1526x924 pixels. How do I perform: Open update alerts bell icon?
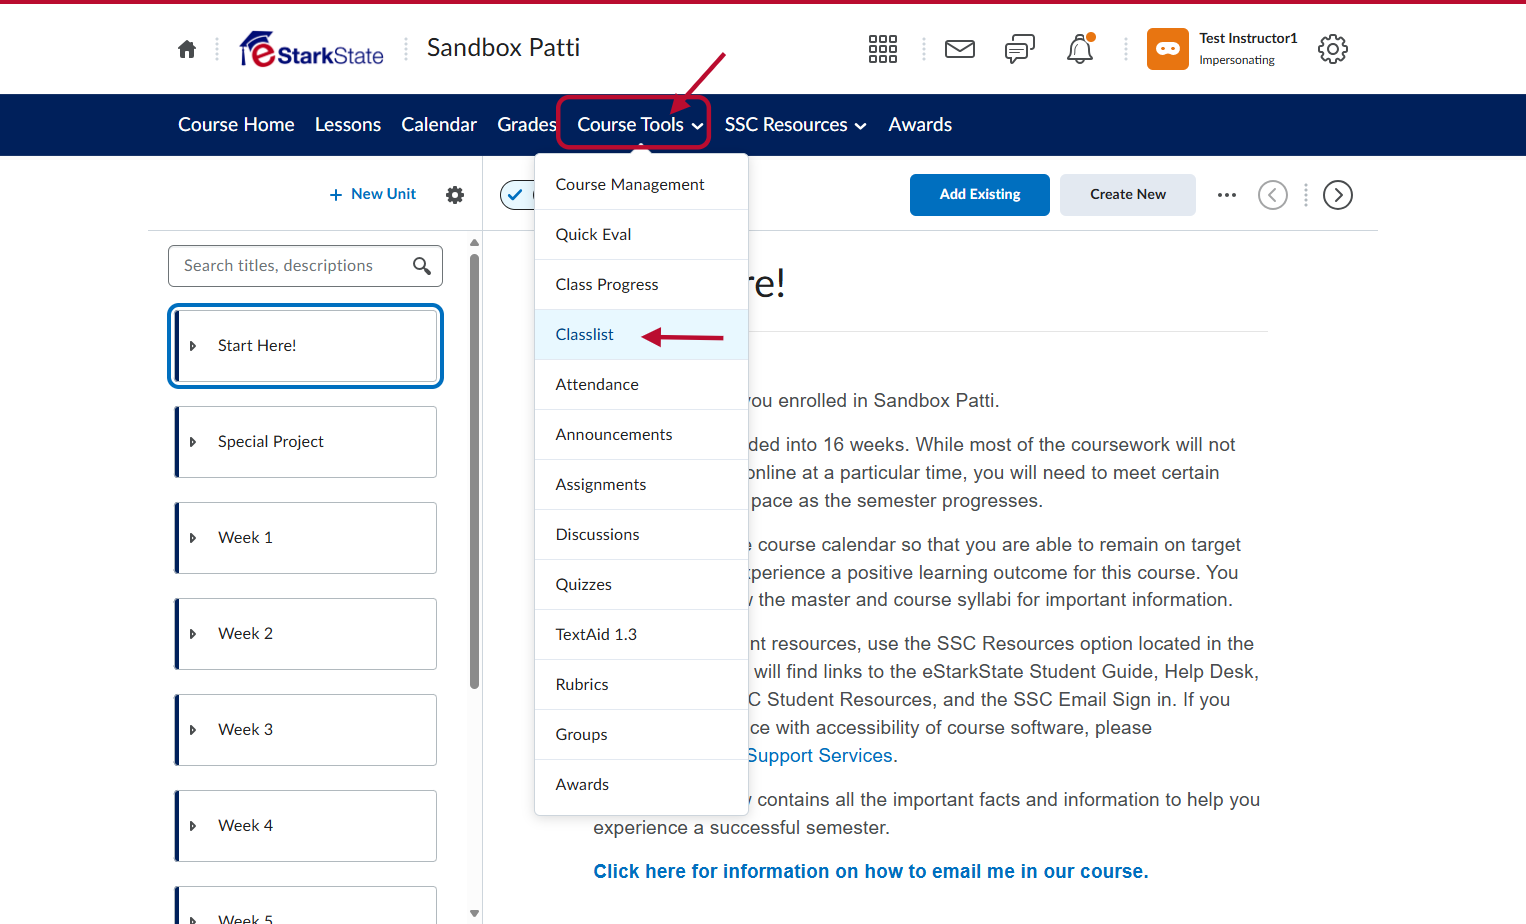[1080, 49]
